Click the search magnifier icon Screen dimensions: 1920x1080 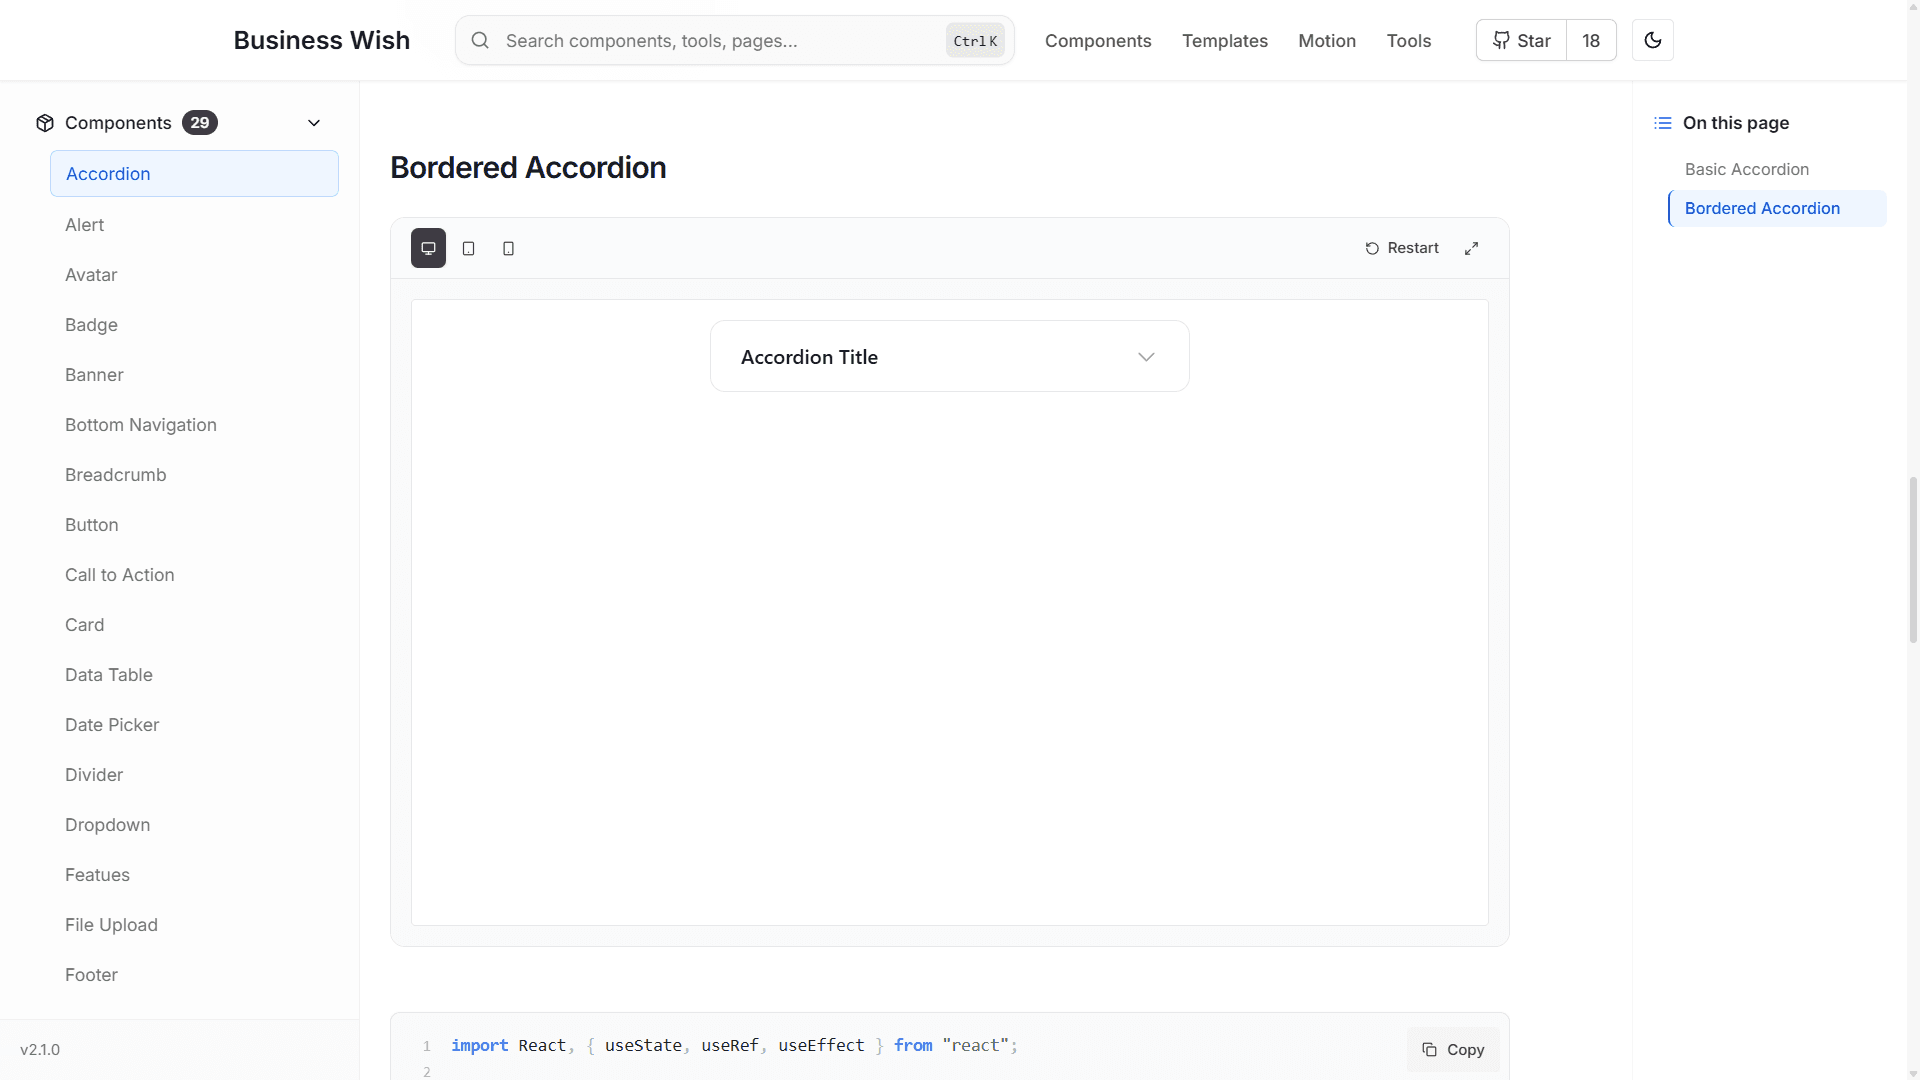coord(481,40)
